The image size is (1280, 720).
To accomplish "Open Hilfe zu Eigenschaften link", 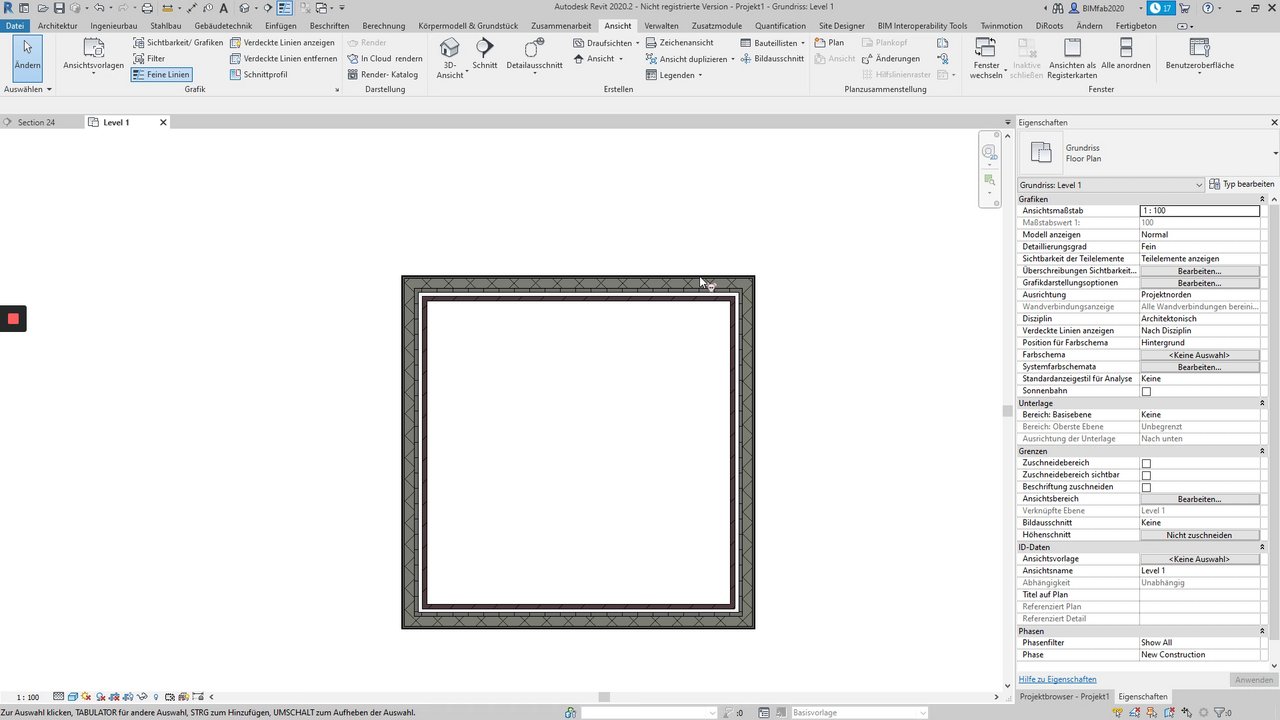I will (x=1057, y=680).
